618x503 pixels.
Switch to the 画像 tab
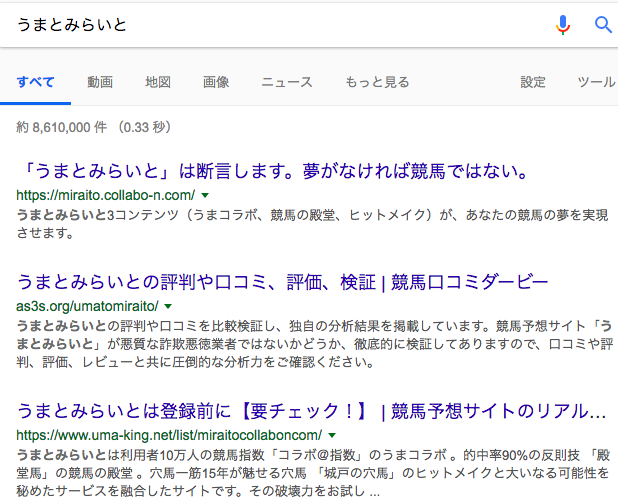pos(216,82)
